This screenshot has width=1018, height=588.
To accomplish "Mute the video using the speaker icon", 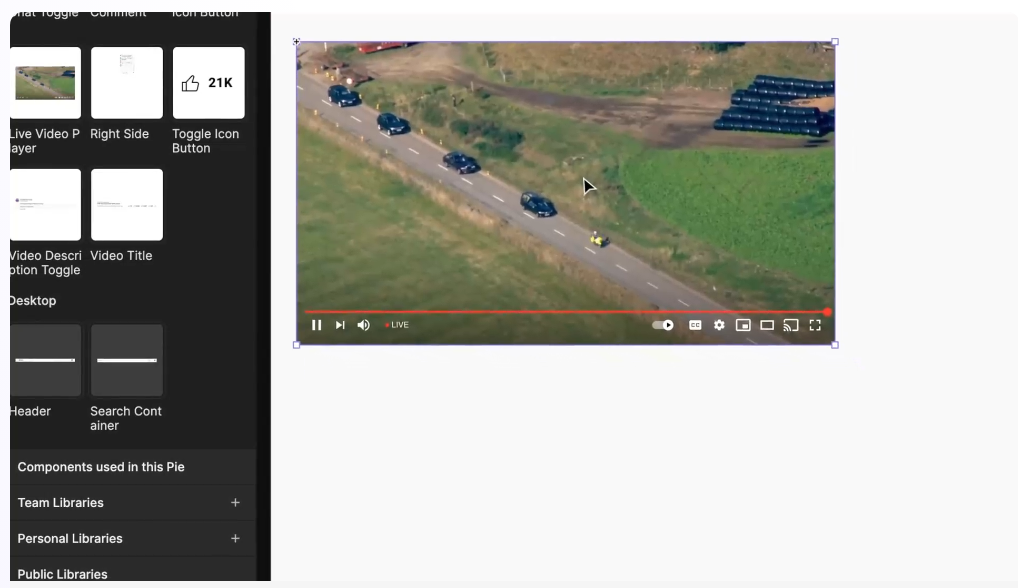I will click(363, 325).
